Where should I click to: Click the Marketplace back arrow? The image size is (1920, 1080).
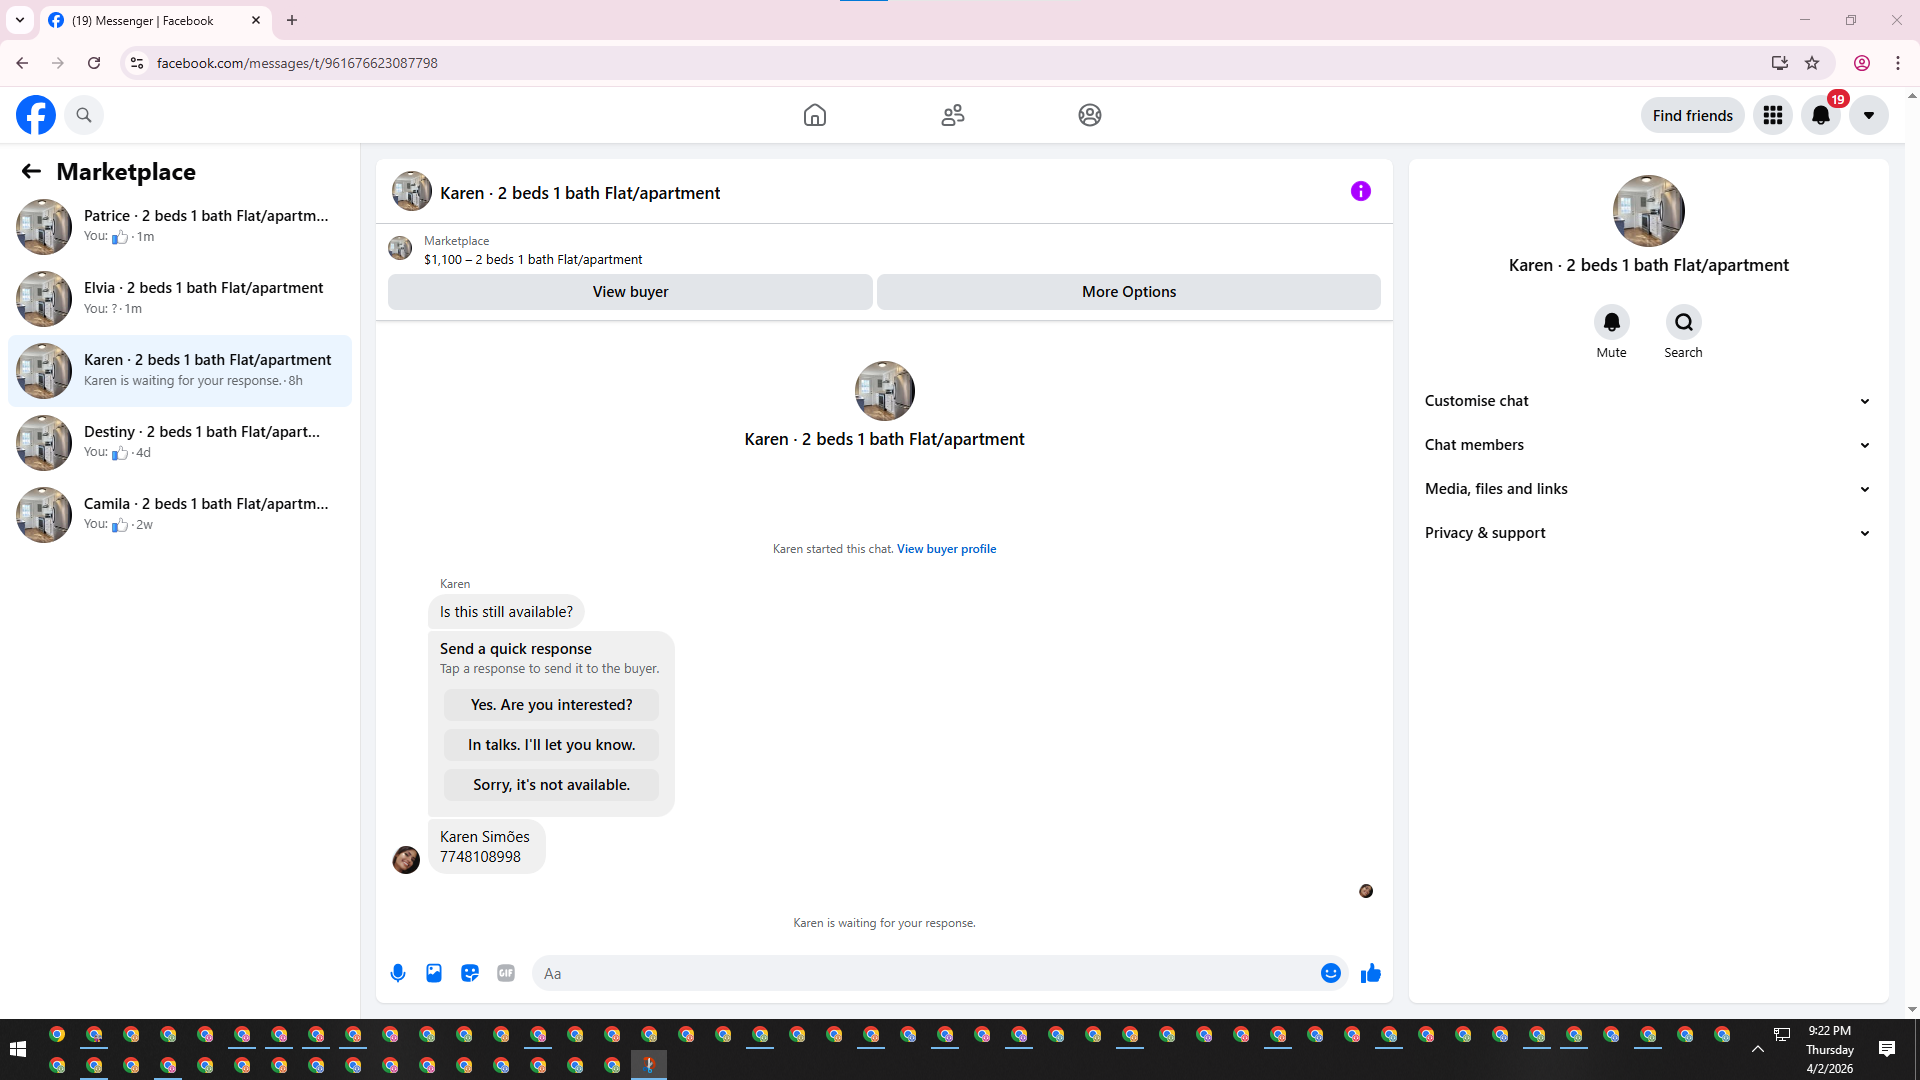pos(31,171)
